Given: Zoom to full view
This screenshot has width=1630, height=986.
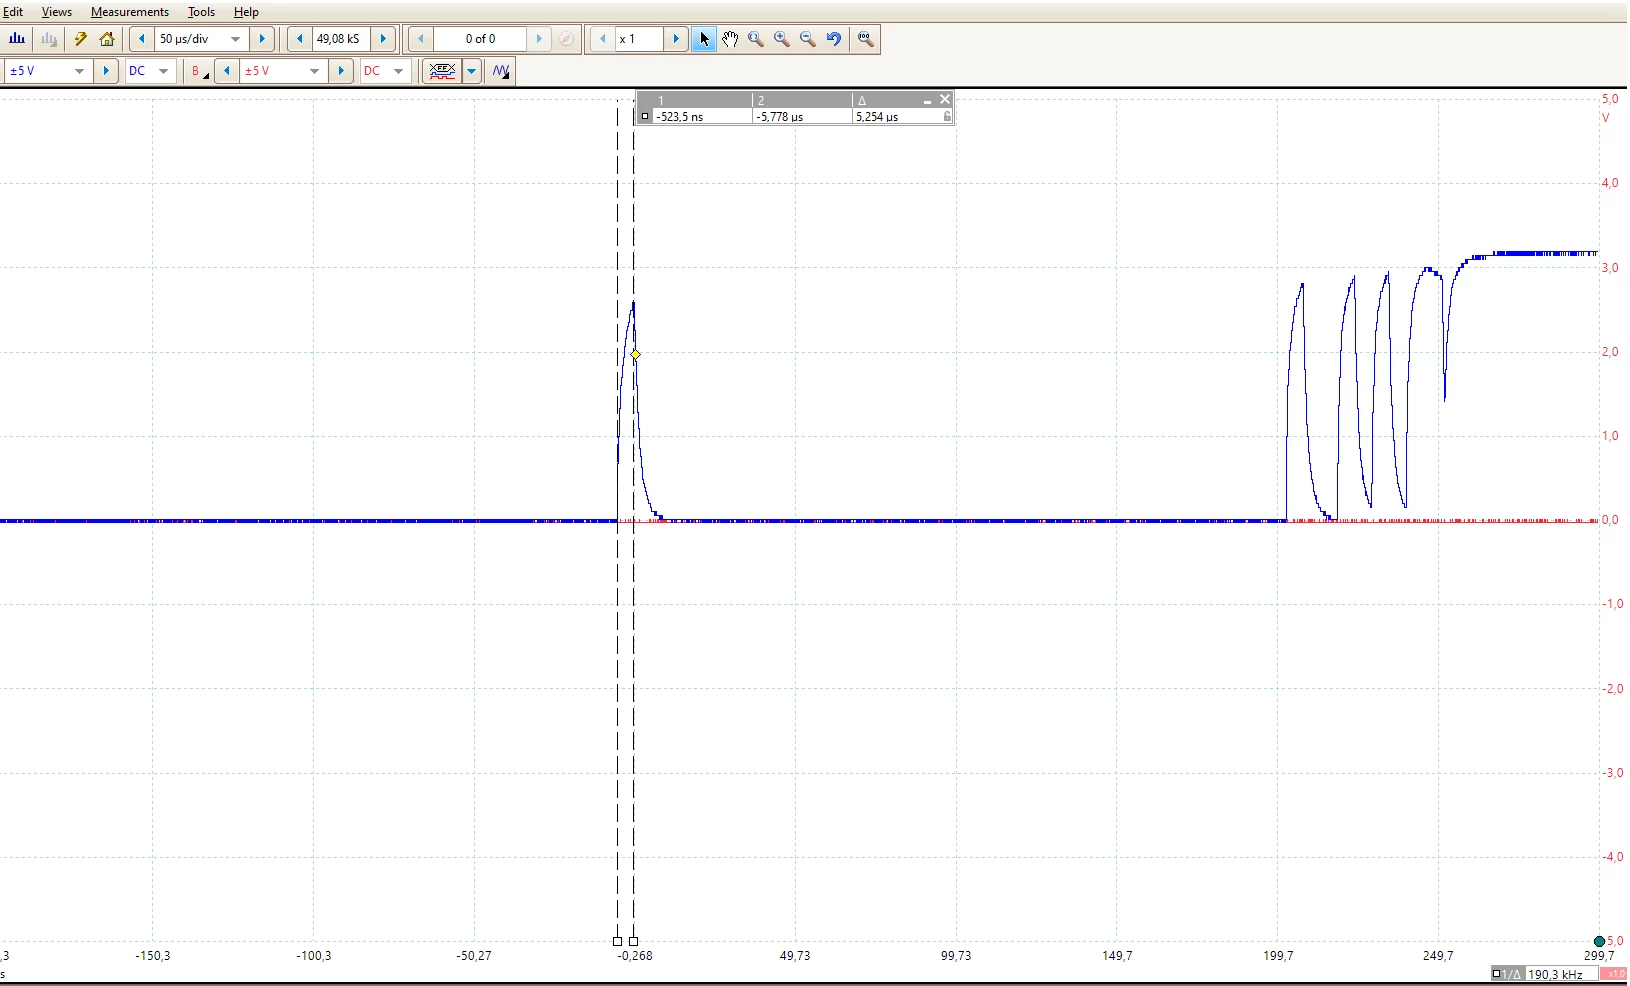Looking at the screenshot, I should tap(866, 39).
